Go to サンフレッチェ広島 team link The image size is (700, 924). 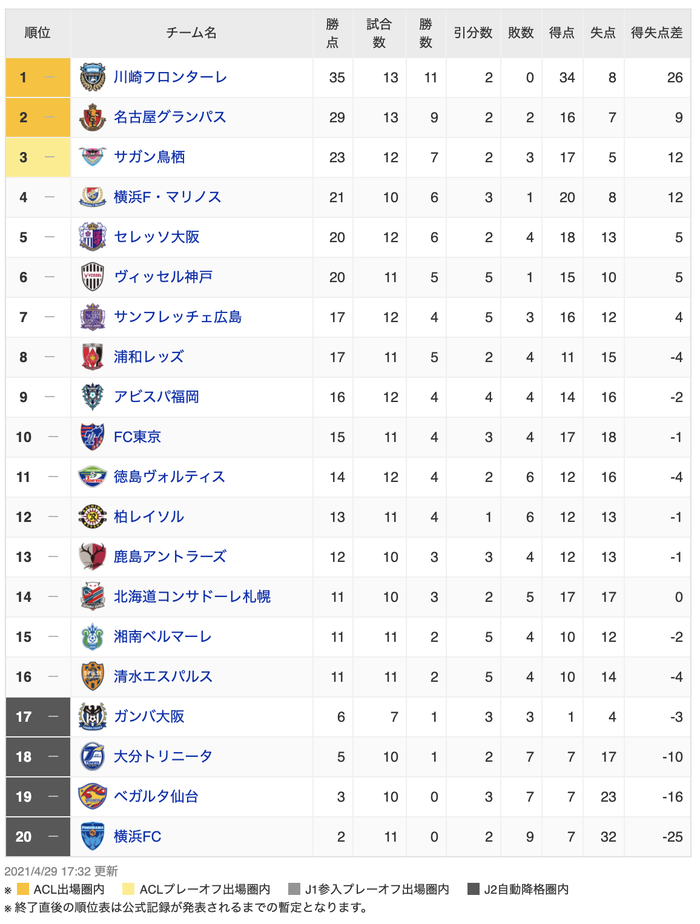click(x=177, y=317)
